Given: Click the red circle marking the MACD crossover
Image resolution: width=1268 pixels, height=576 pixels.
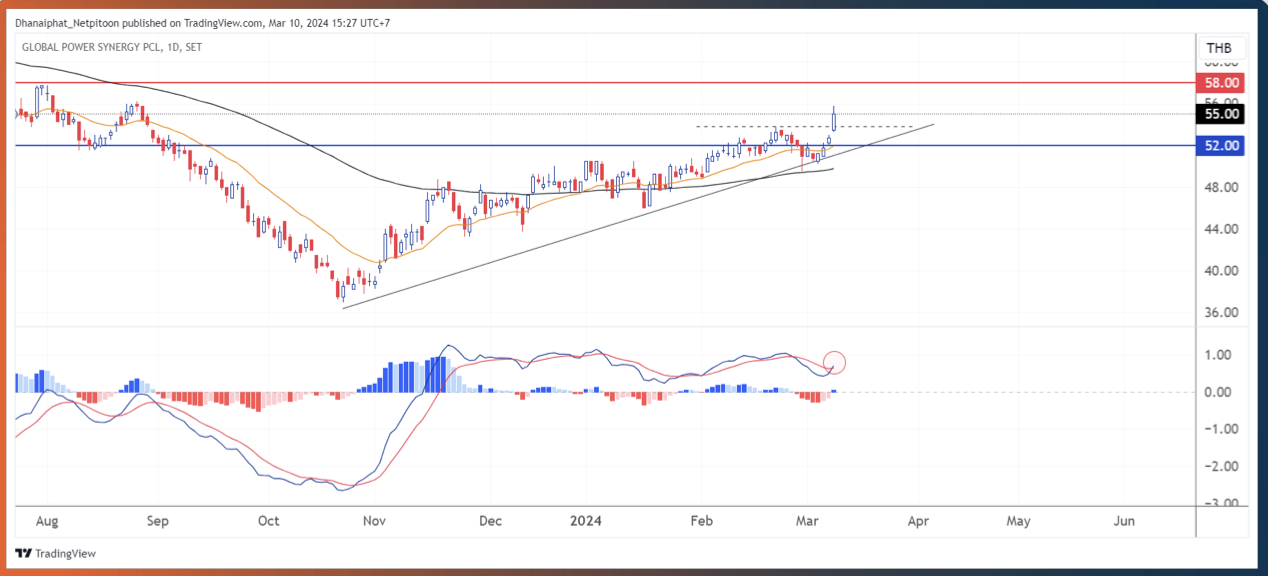Looking at the screenshot, I should [835, 363].
